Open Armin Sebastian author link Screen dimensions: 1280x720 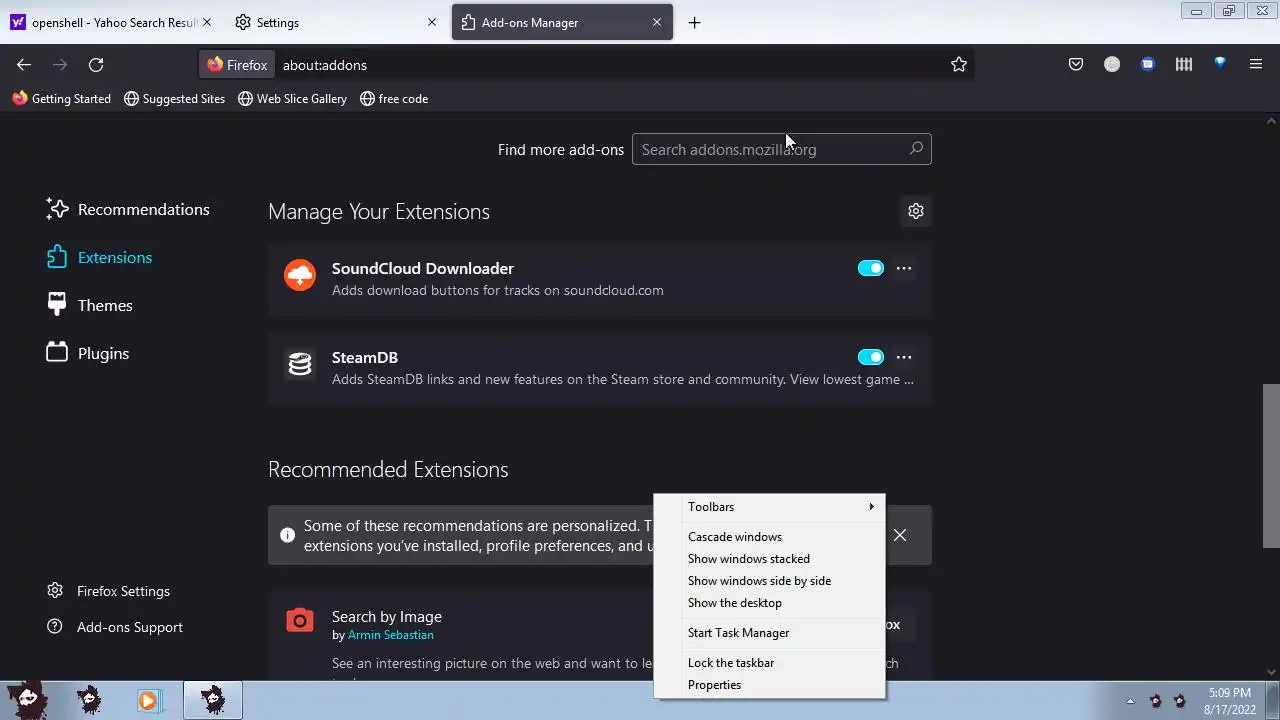click(x=391, y=635)
